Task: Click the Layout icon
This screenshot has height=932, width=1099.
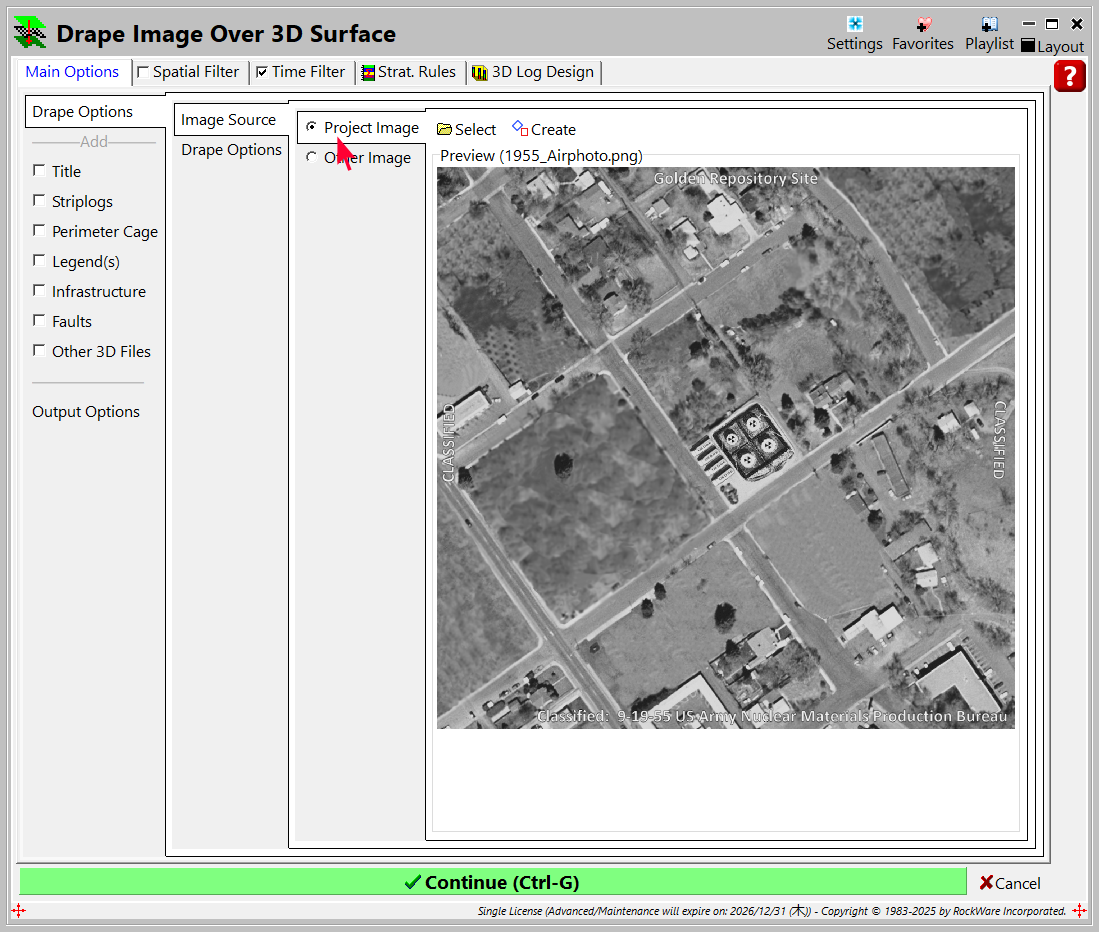Action: point(1028,47)
